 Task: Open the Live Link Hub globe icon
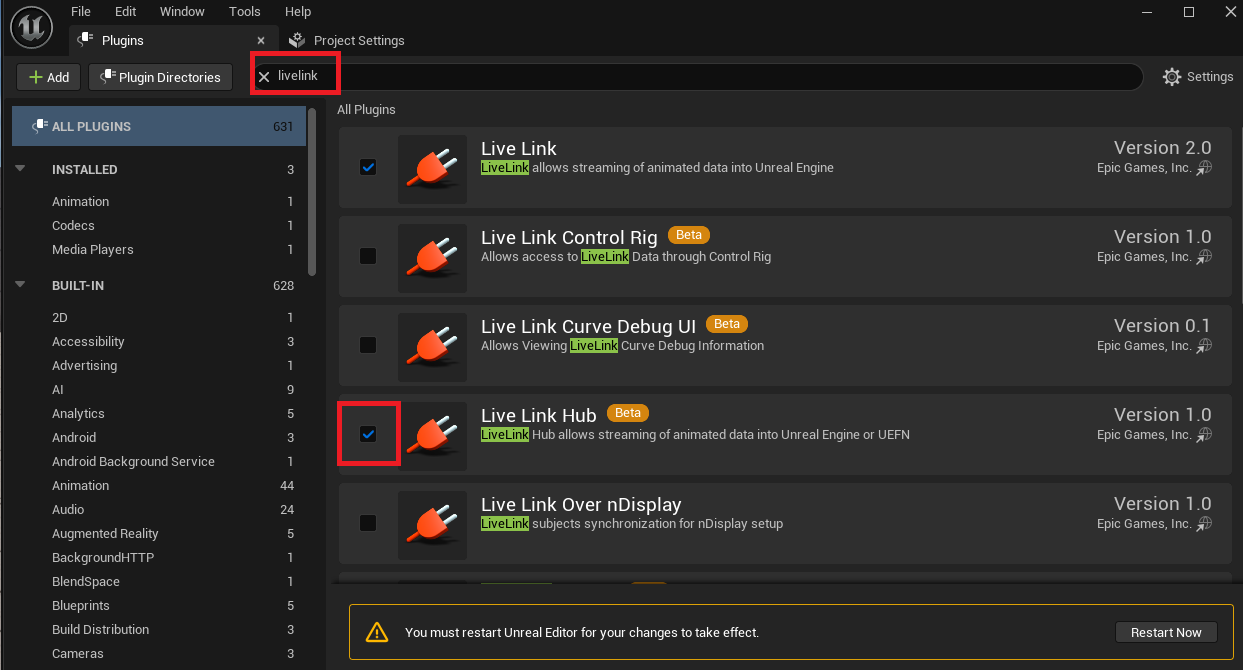1204,435
